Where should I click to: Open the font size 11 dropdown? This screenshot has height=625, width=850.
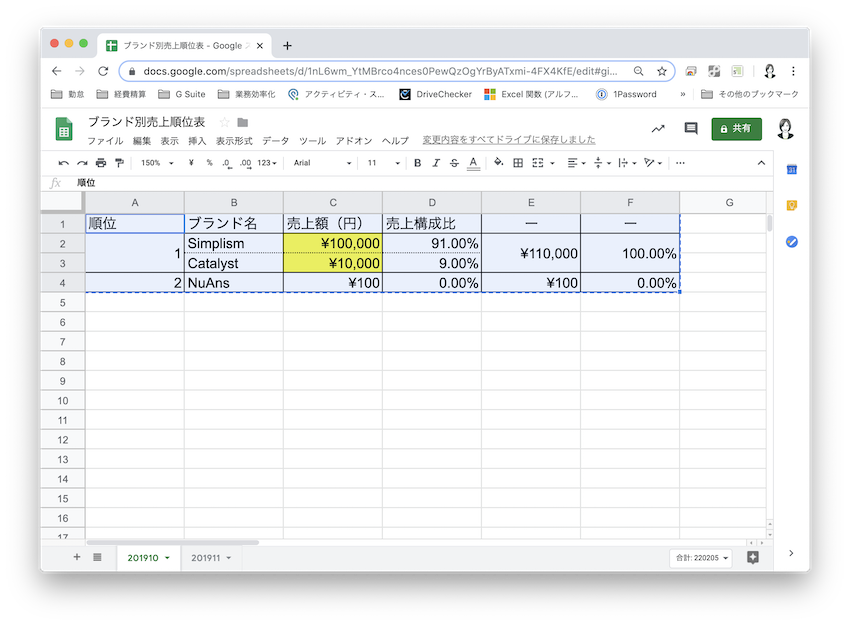click(x=383, y=163)
